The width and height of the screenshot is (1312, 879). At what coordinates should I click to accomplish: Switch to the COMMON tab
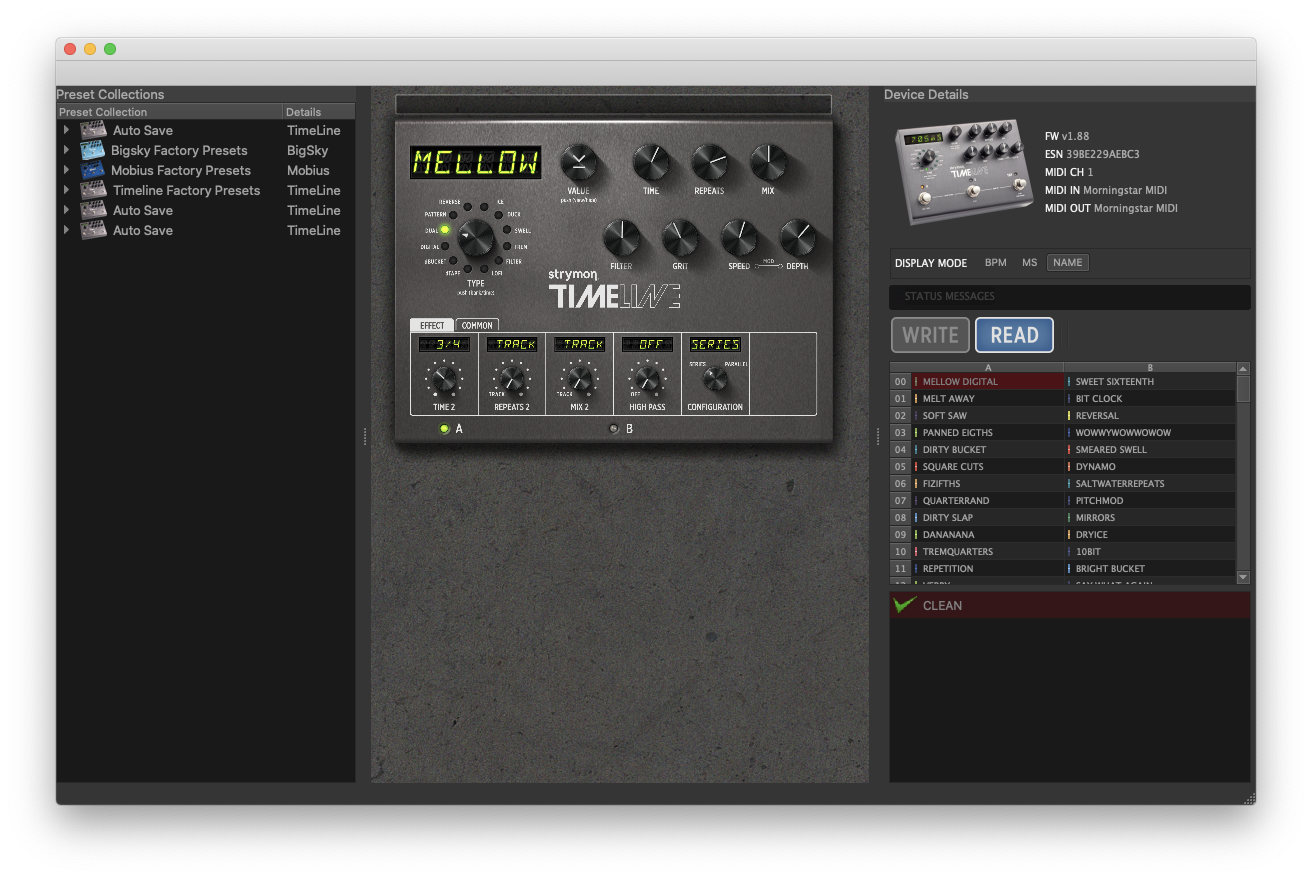477,326
